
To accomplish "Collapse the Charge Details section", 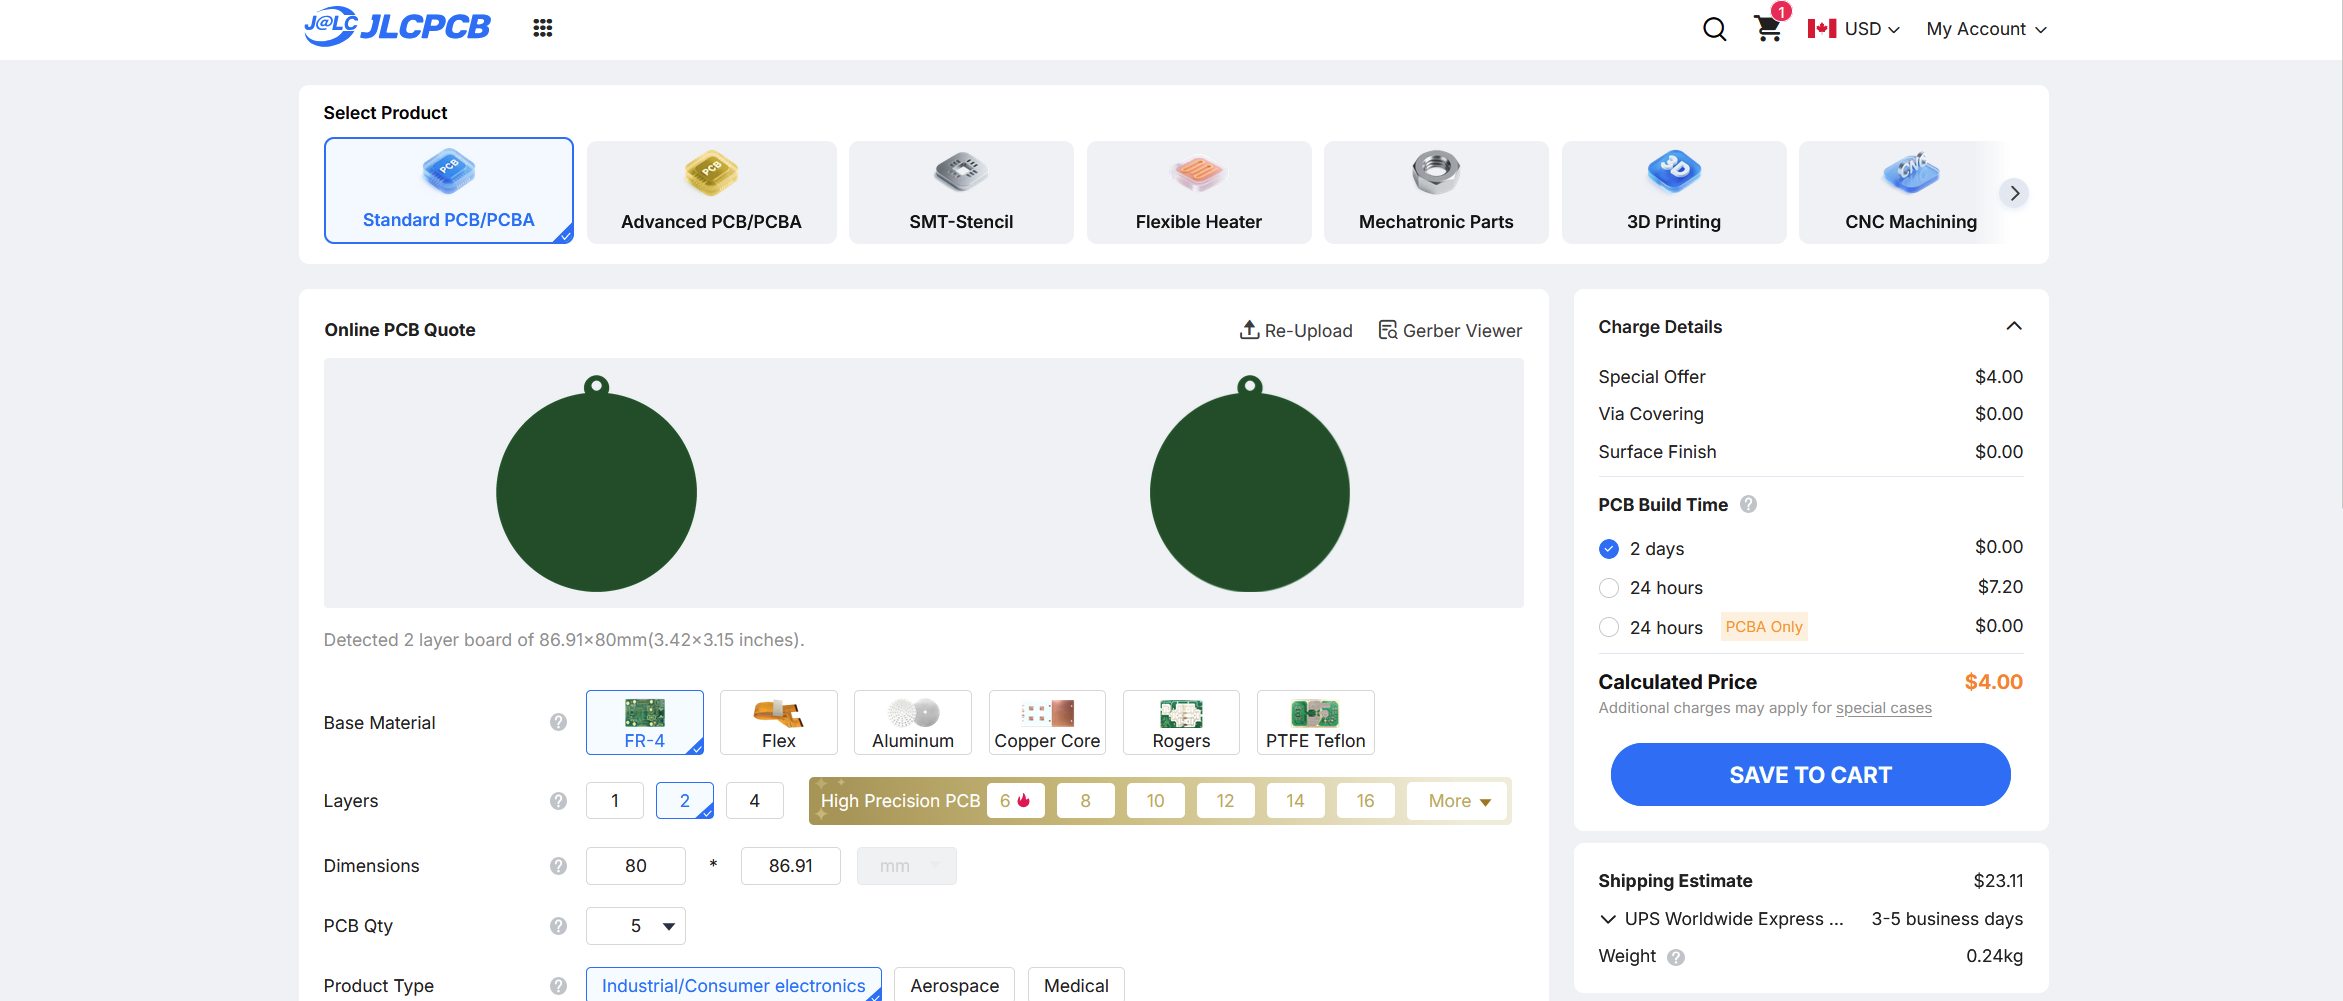I will click(2013, 327).
